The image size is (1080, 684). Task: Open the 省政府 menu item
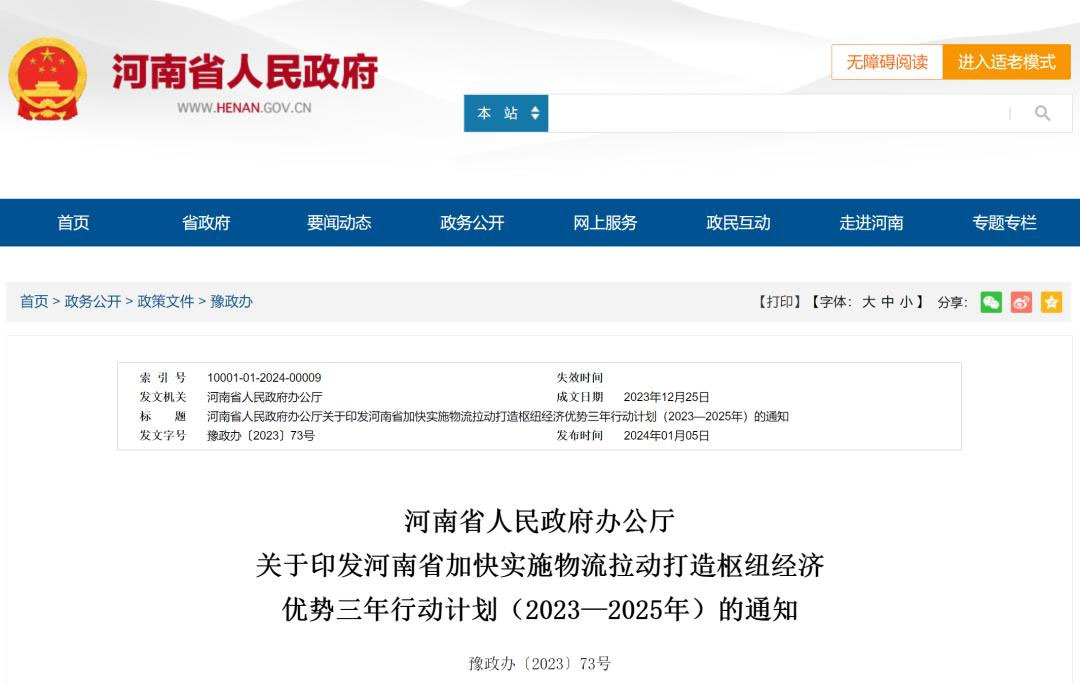click(206, 223)
